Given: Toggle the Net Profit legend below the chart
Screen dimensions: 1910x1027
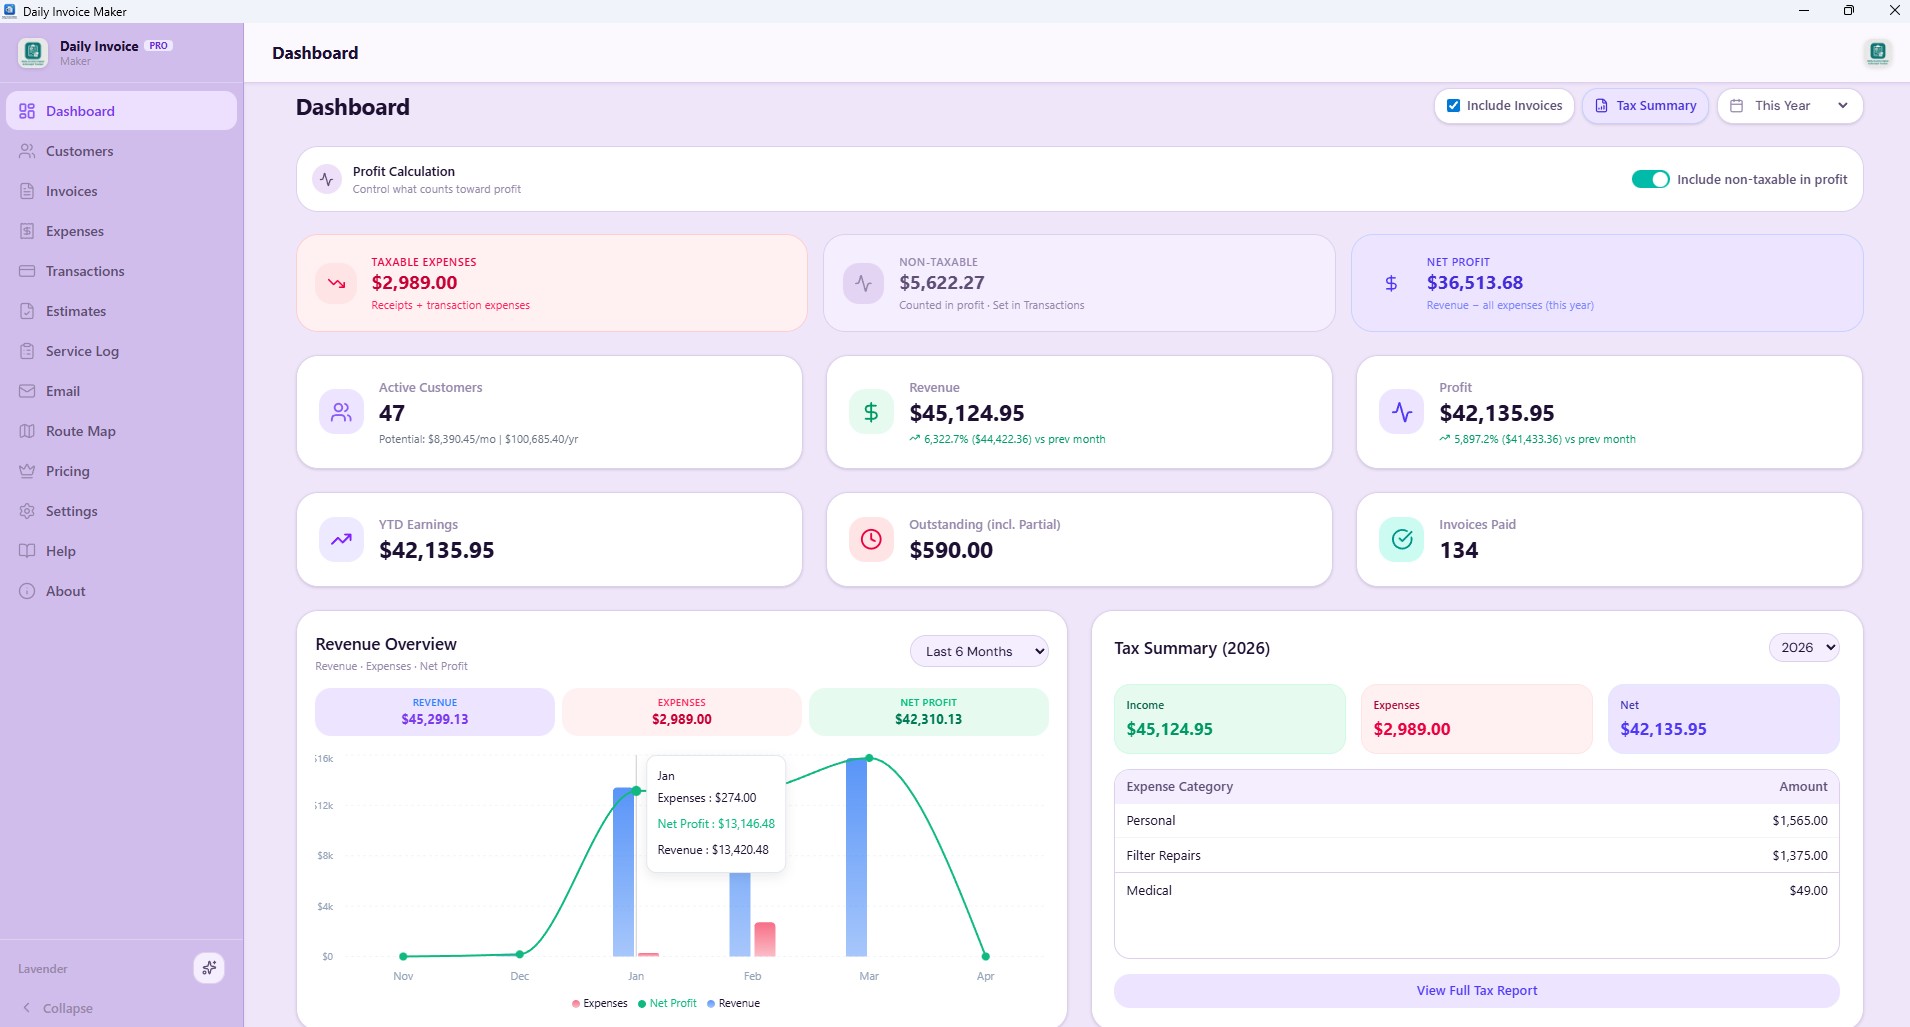Looking at the screenshot, I should 667,1004.
